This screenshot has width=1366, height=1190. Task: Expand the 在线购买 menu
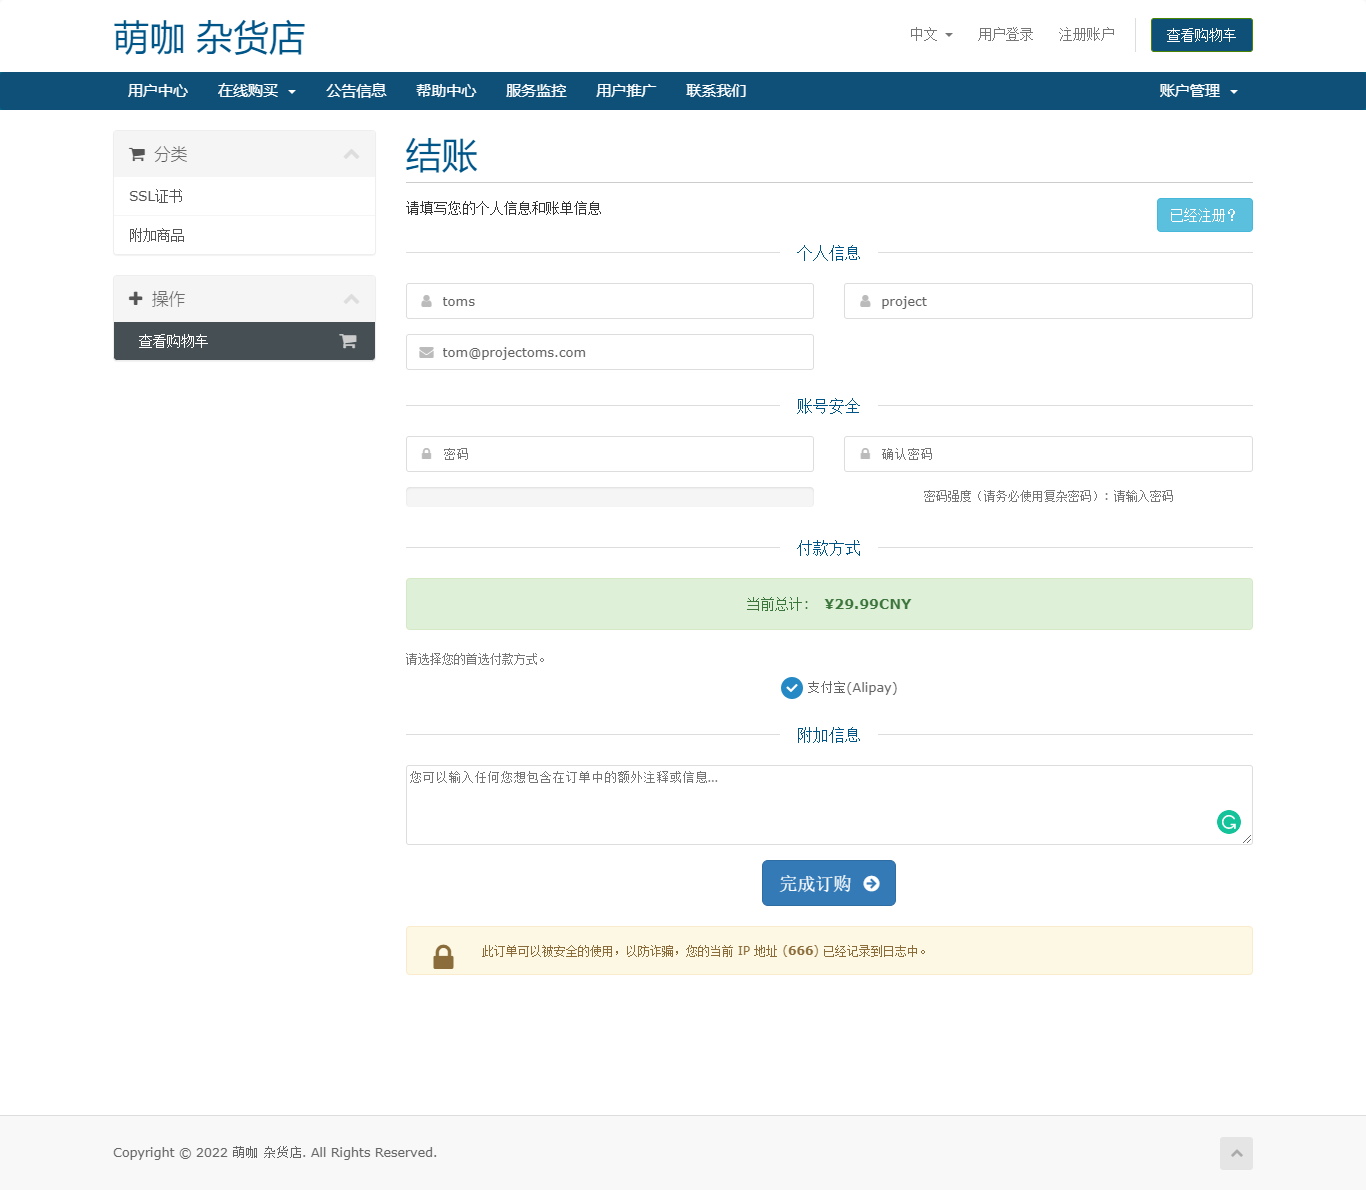pyautogui.click(x=256, y=91)
